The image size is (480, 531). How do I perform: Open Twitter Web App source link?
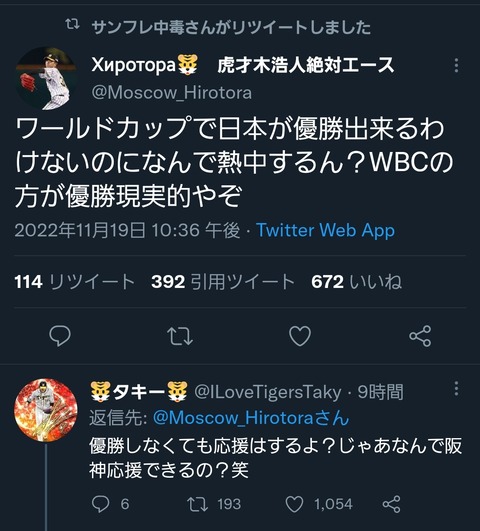[325, 231]
